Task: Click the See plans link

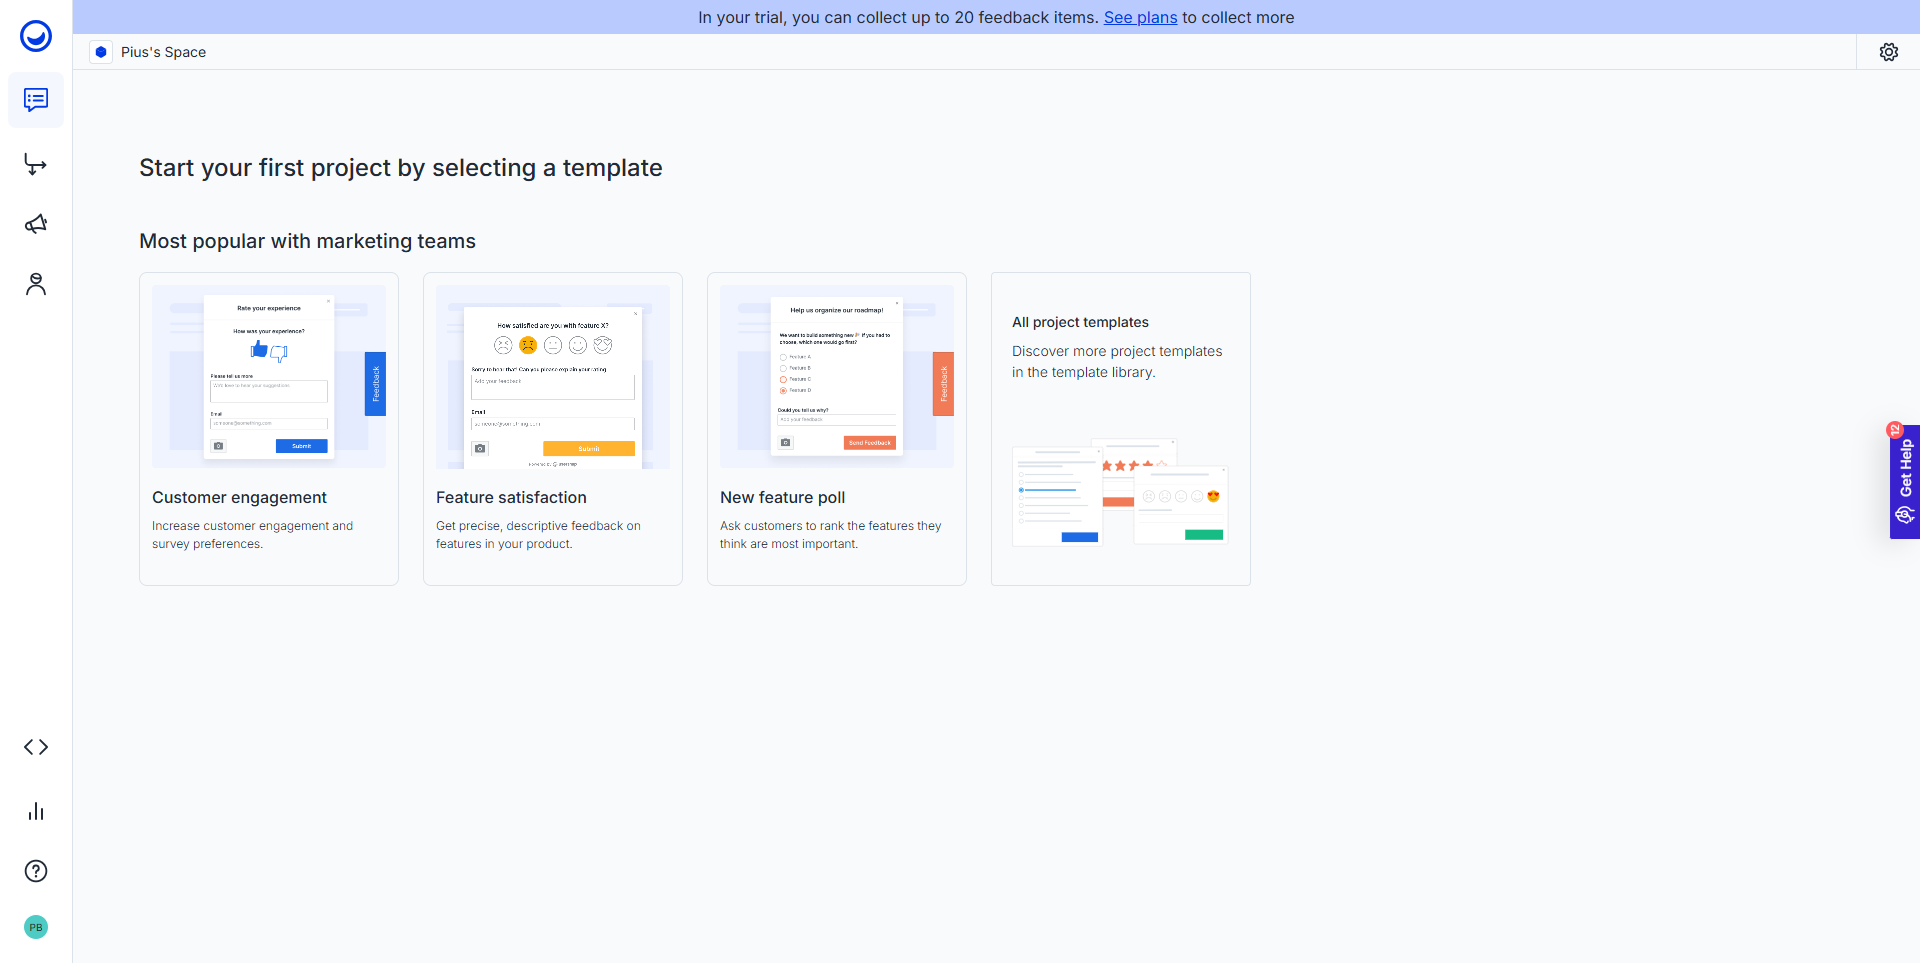Action: 1140,17
